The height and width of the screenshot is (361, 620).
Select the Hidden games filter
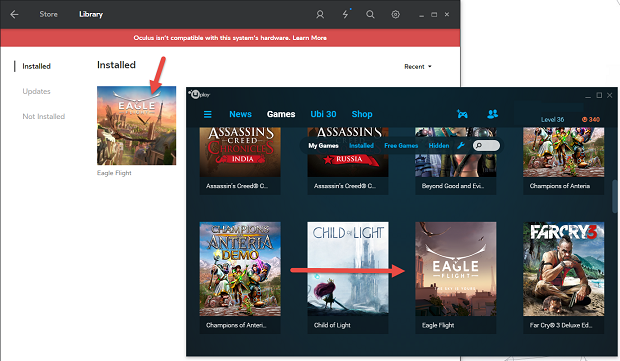point(439,146)
